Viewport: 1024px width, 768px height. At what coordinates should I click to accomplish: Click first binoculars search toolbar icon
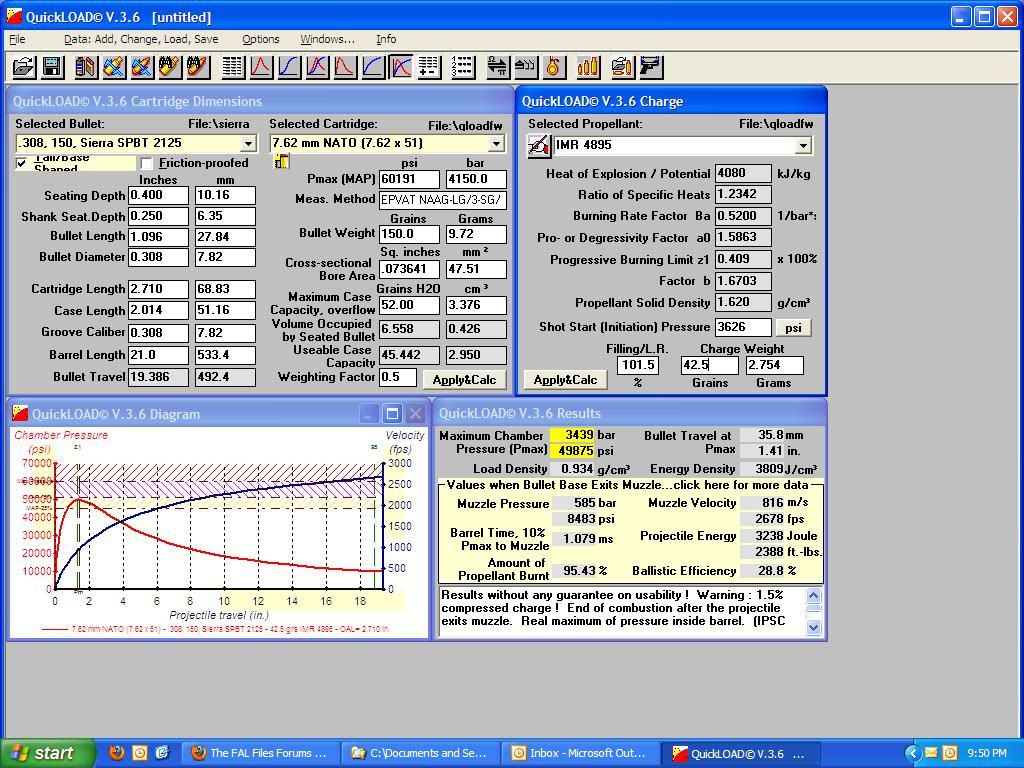coord(170,67)
